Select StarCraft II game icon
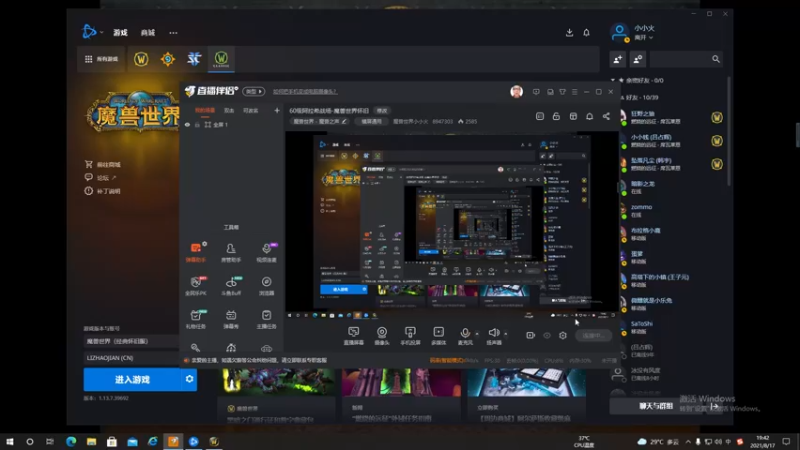The width and height of the screenshot is (800, 450). click(194, 59)
